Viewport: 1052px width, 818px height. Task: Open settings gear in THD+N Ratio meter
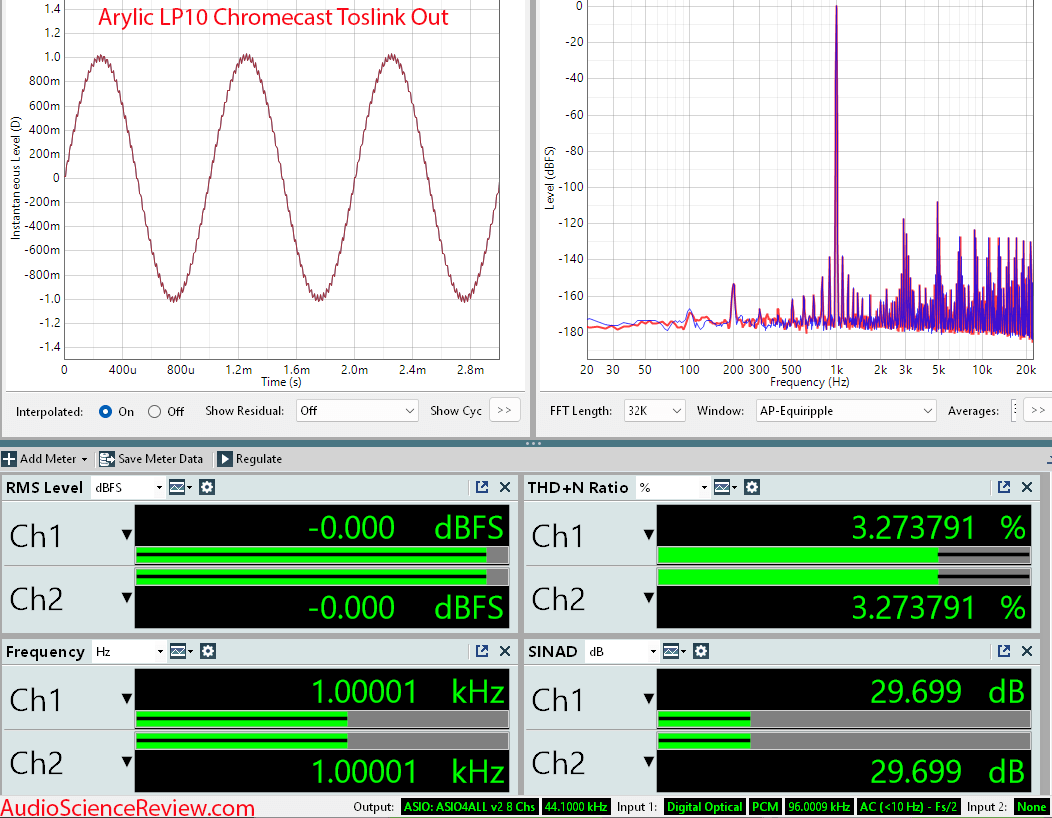click(752, 487)
